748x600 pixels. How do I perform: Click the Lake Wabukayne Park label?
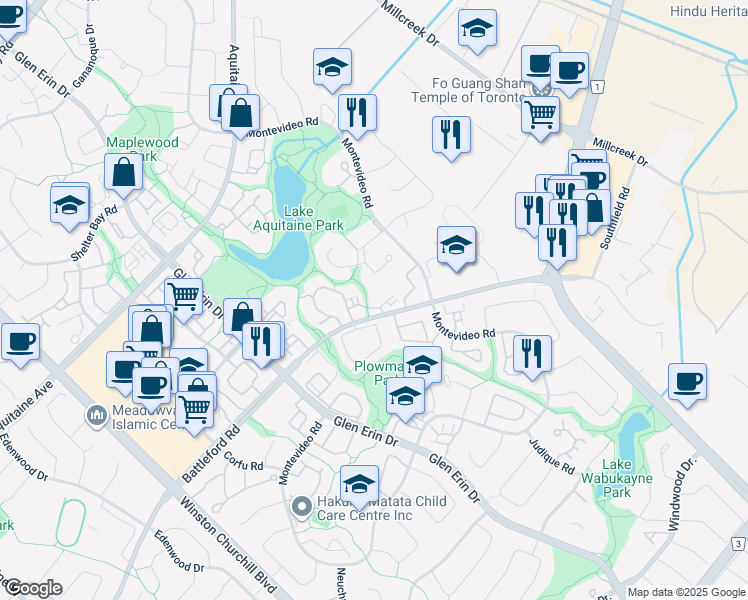pyautogui.click(x=617, y=478)
